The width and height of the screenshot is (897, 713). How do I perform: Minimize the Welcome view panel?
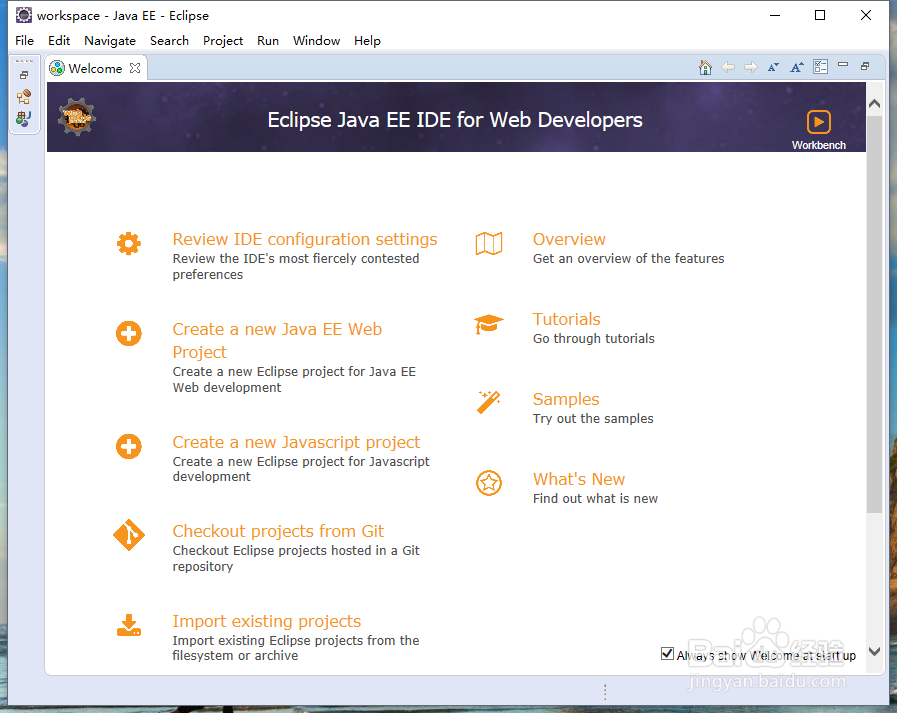pyautogui.click(x=843, y=65)
